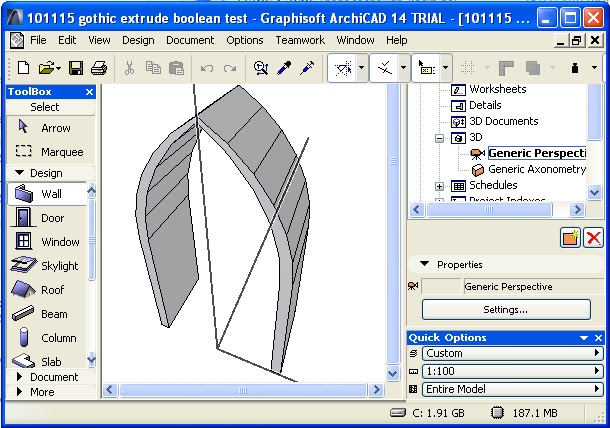
Task: Click the Paste clipboard icon
Action: point(176,68)
